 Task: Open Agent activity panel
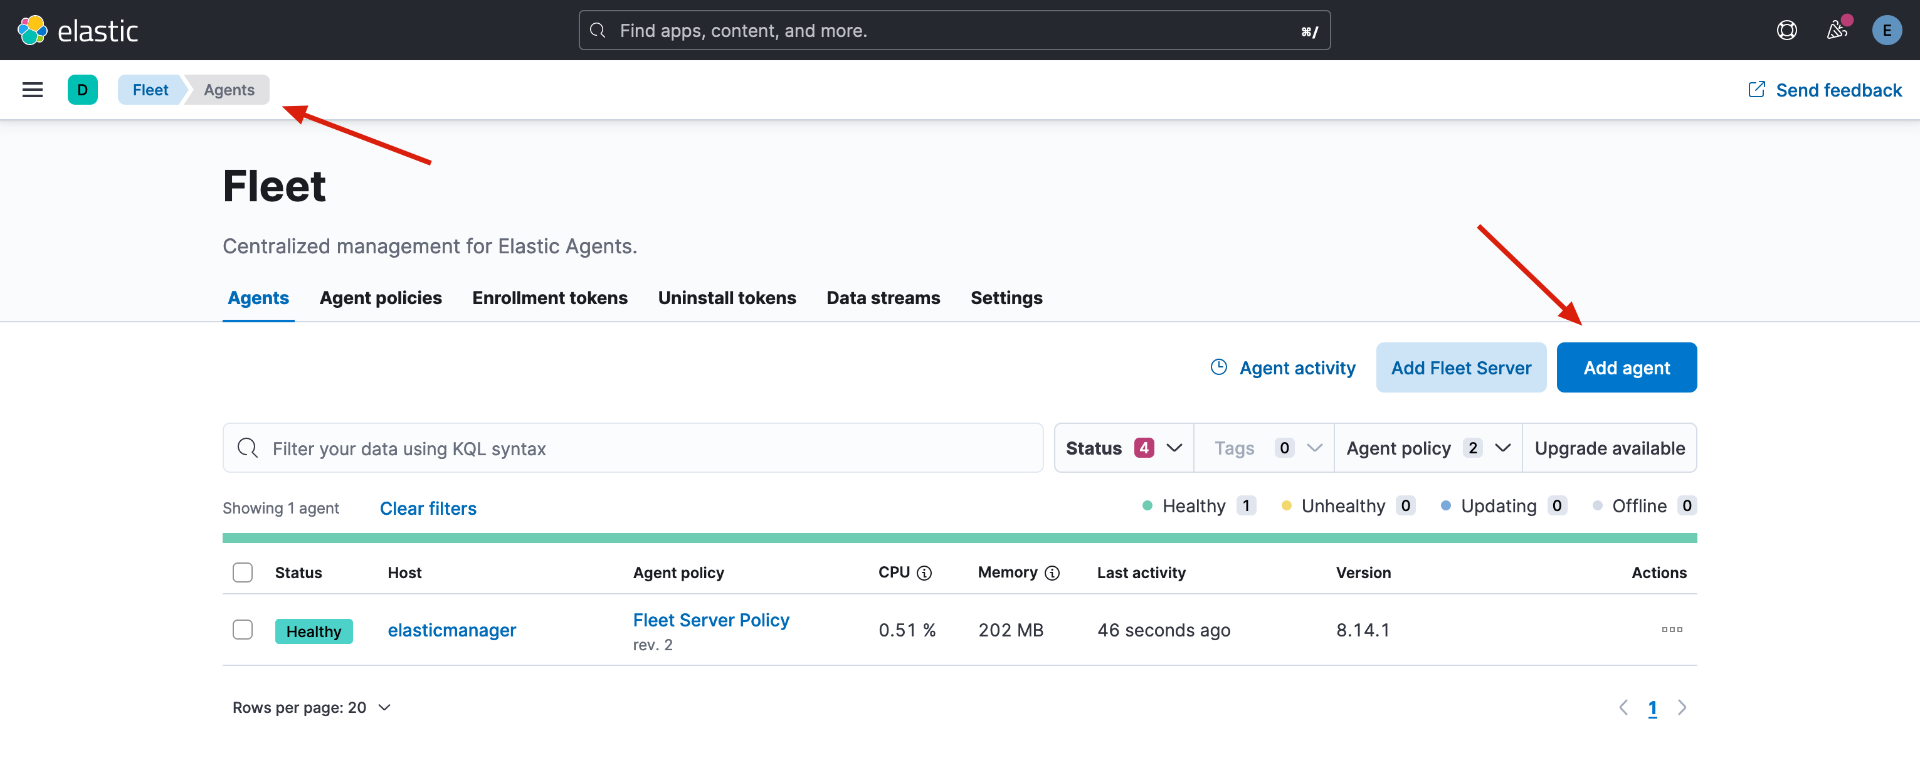[x=1283, y=368]
